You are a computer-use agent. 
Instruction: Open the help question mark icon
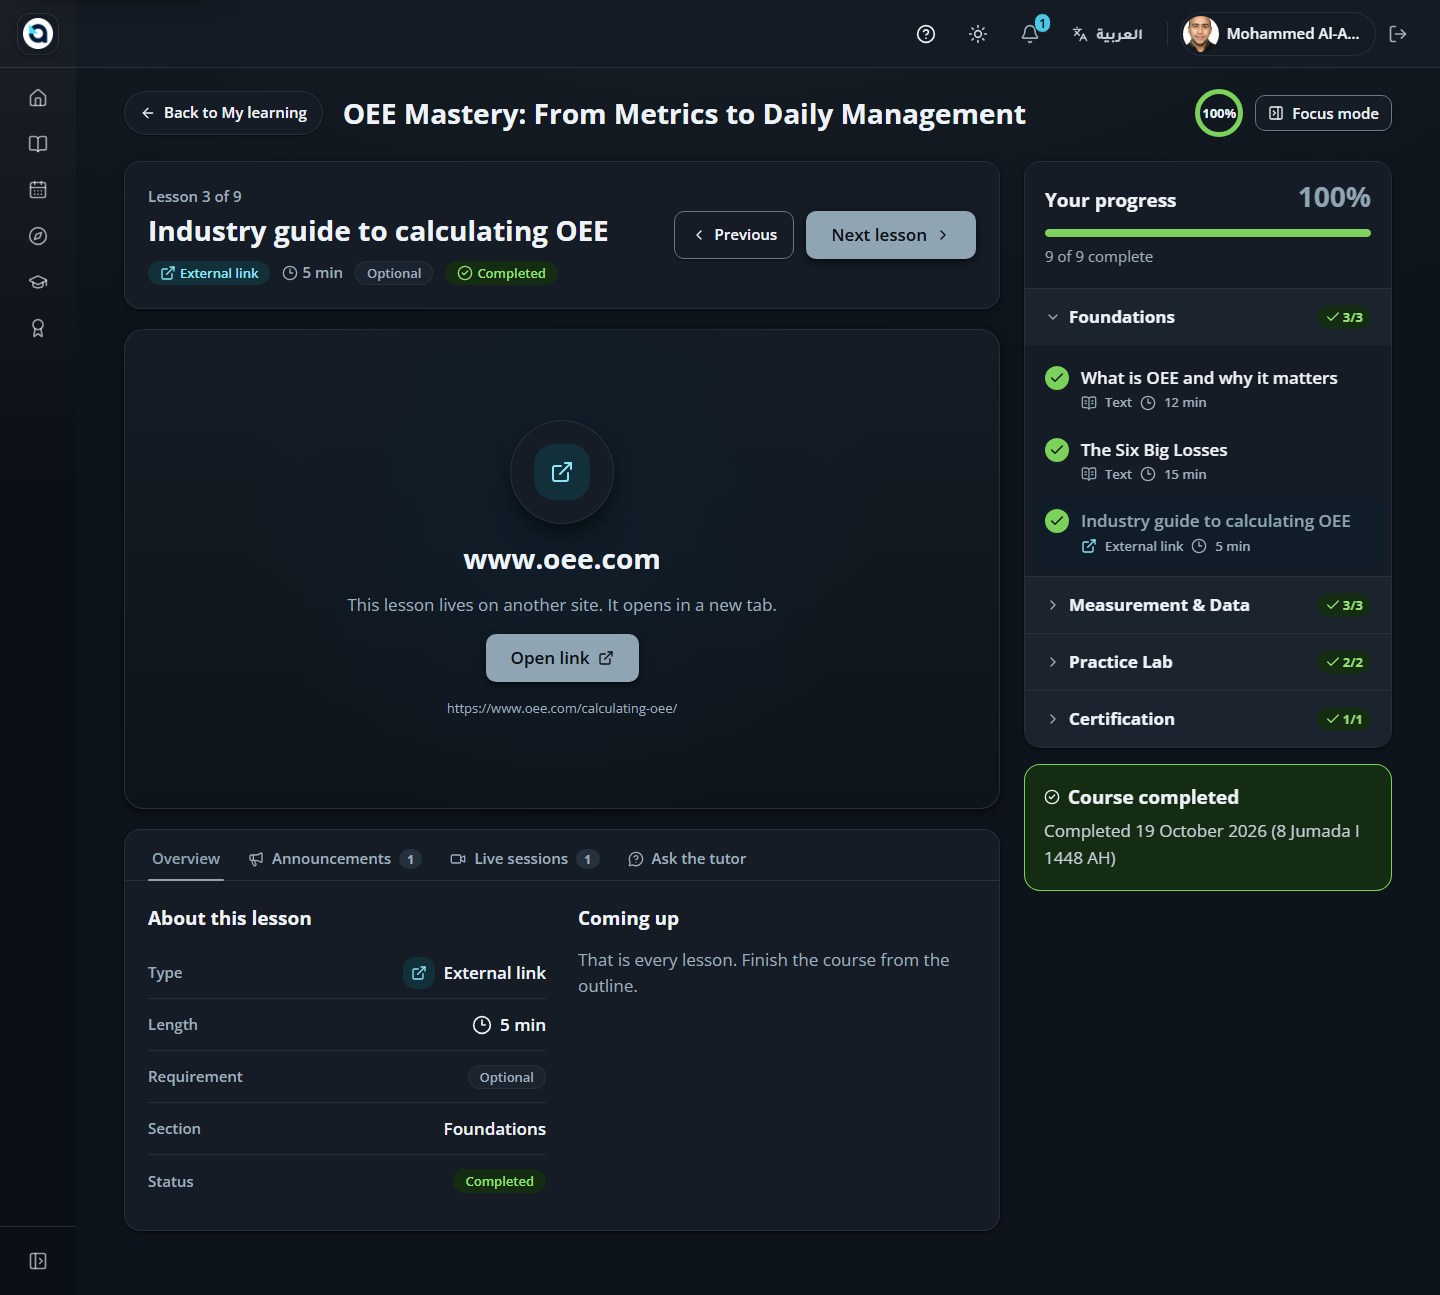point(926,34)
